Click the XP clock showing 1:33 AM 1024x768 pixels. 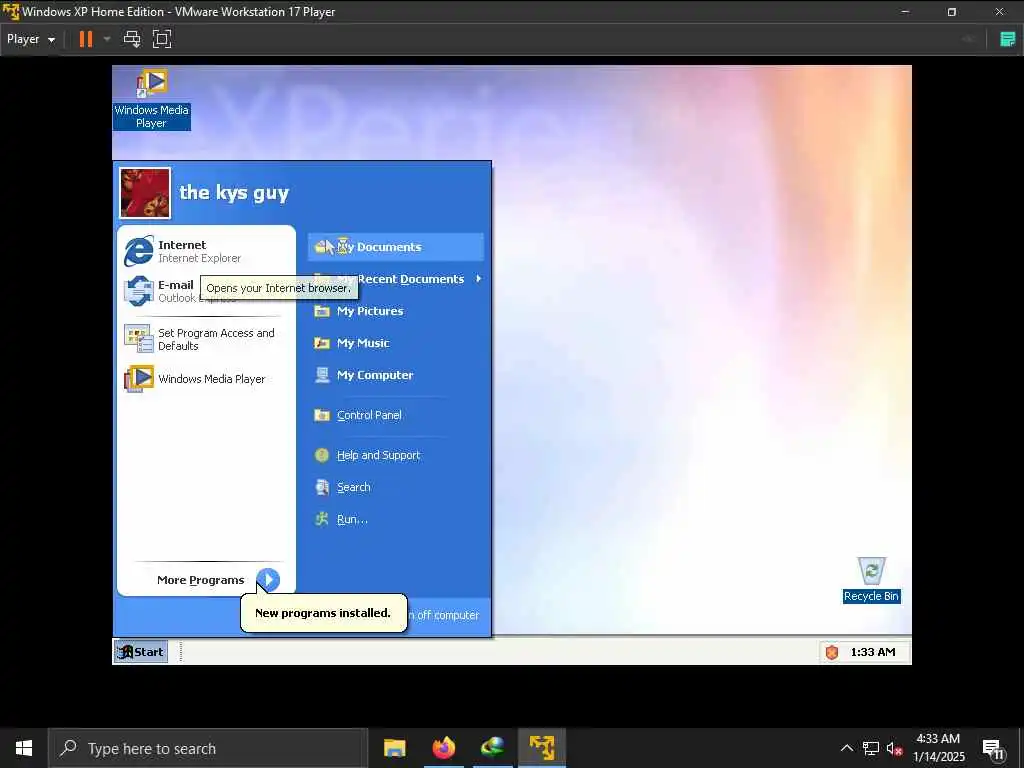coord(873,652)
